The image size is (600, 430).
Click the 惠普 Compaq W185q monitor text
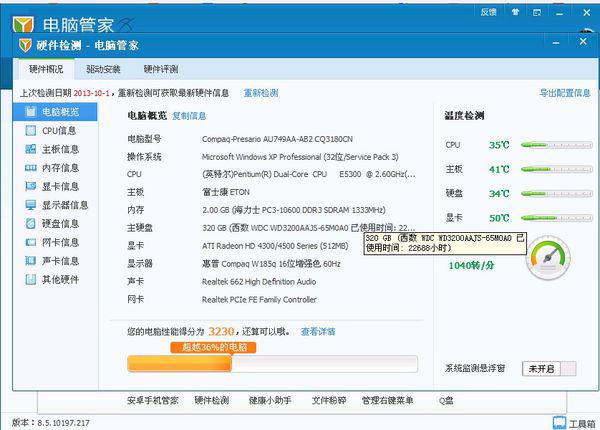point(271,264)
